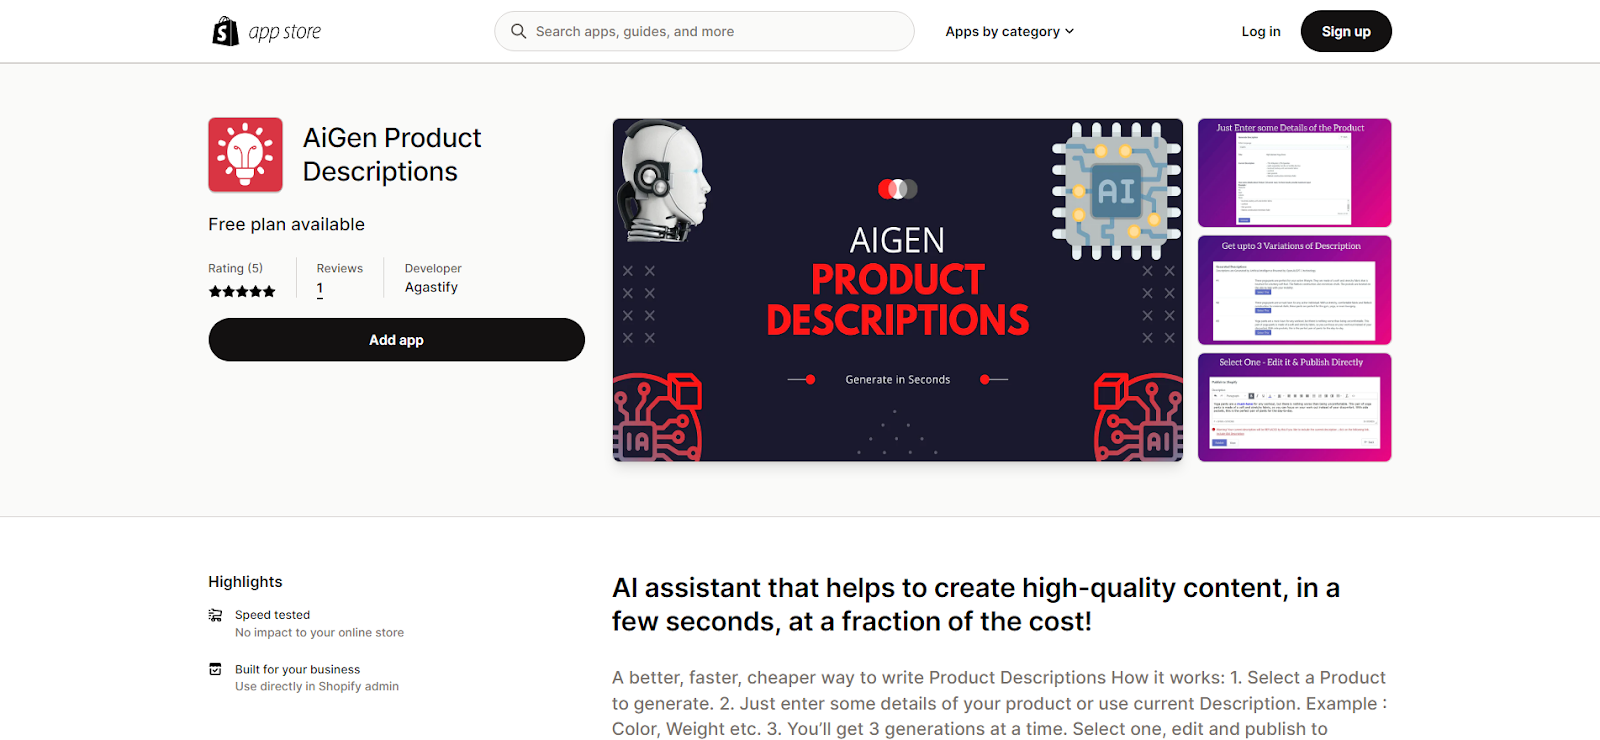
Task: Click "No impact to your online store" text
Action: pos(319,633)
